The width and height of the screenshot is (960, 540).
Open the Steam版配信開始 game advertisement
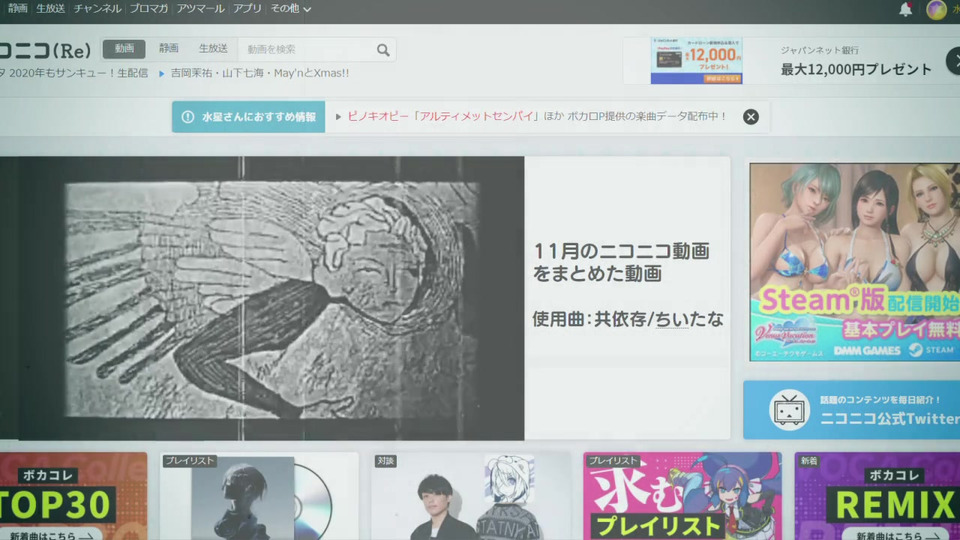pyautogui.click(x=855, y=262)
